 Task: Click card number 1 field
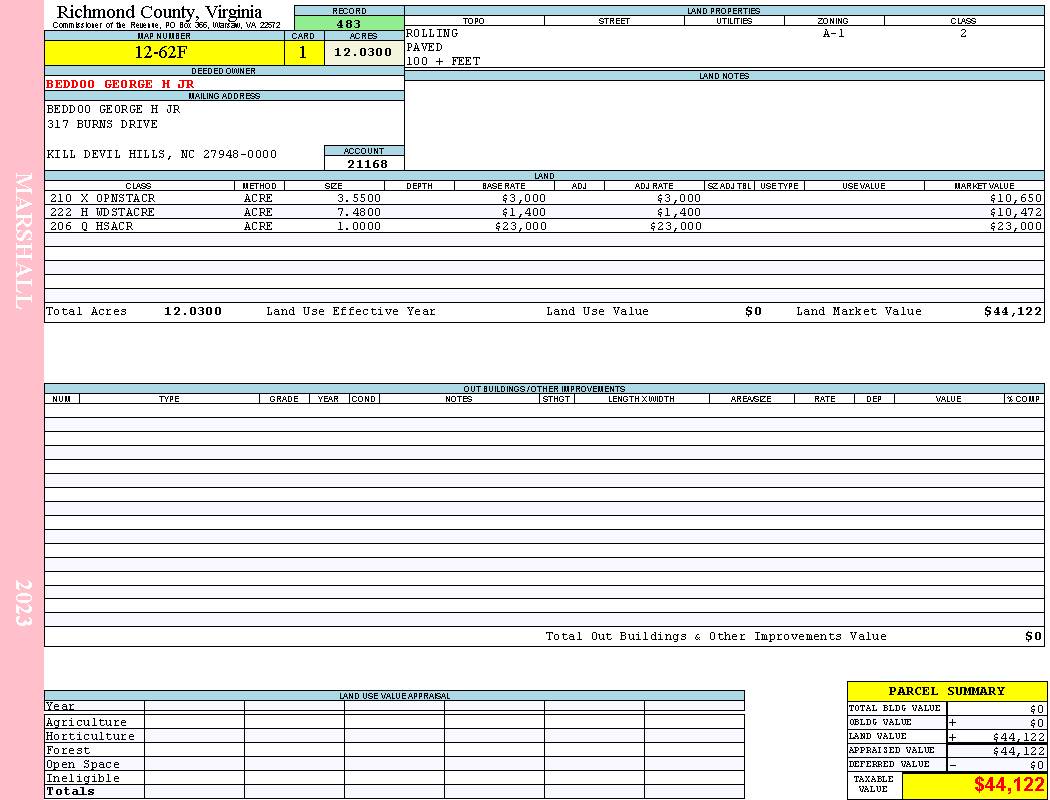tap(303, 52)
